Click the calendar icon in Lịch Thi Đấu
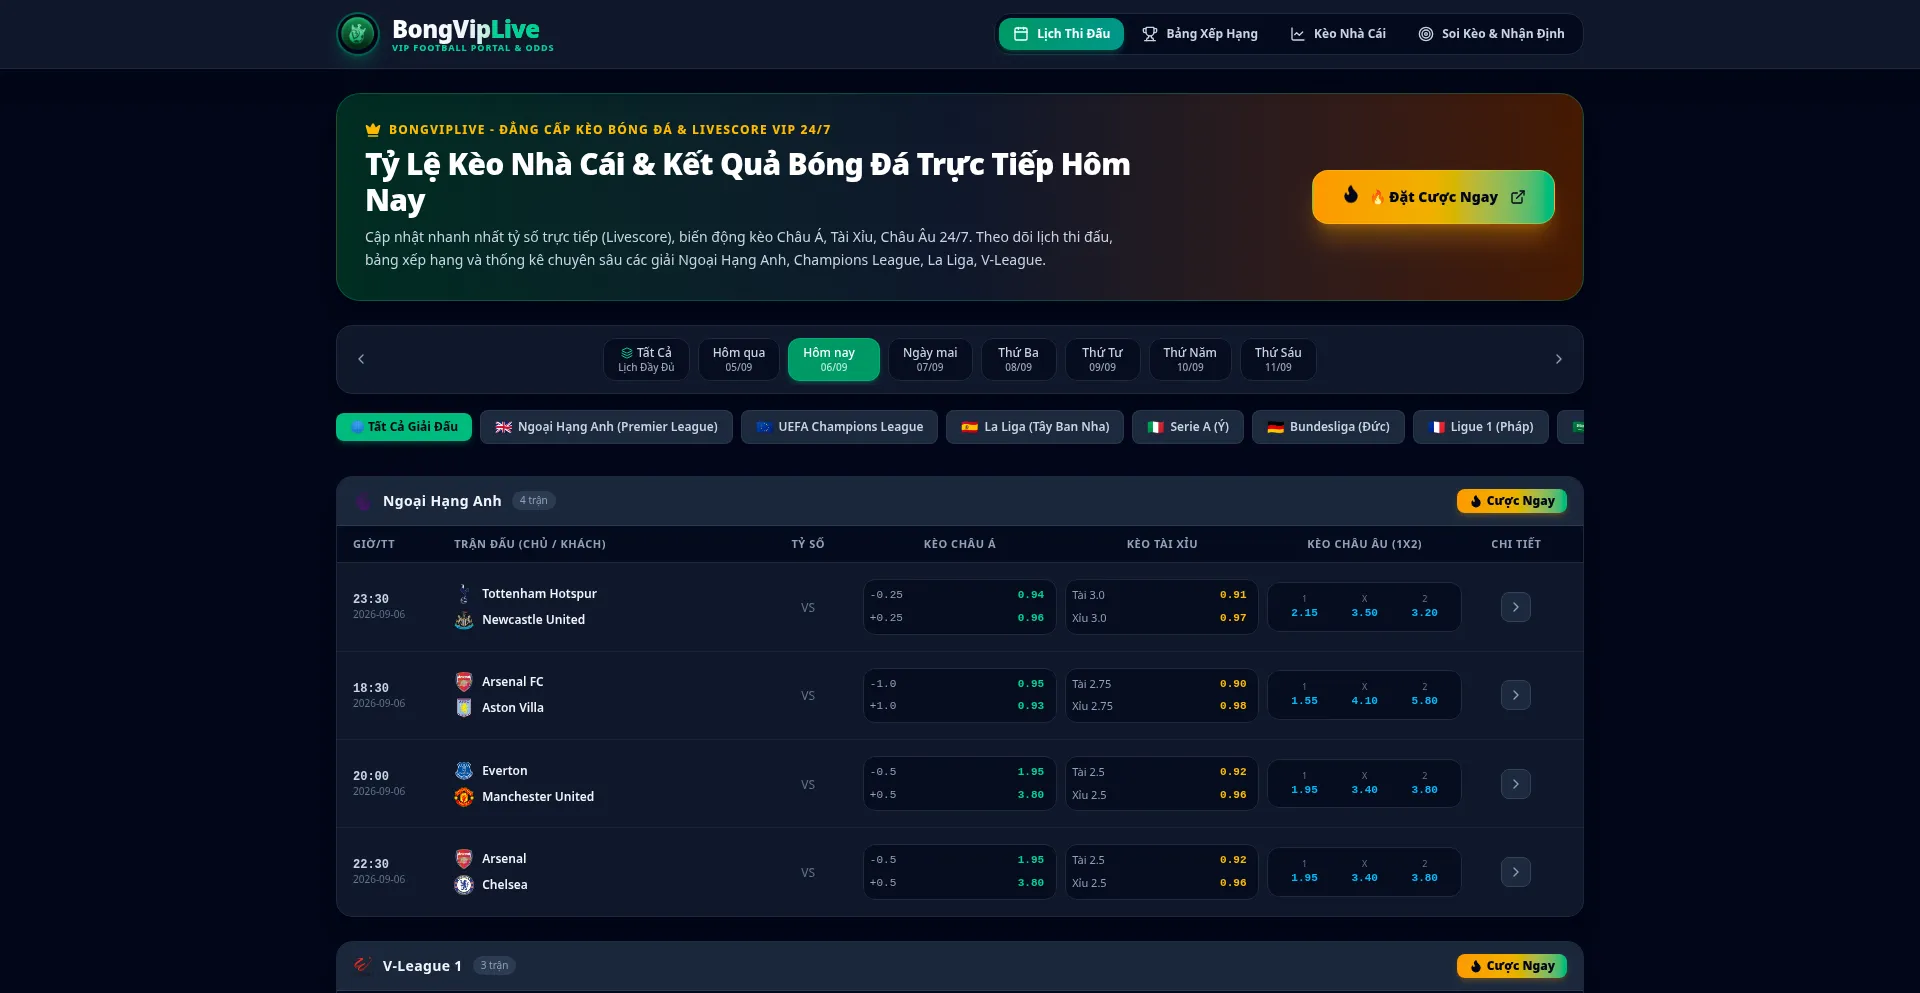The image size is (1920, 993). 1021,34
